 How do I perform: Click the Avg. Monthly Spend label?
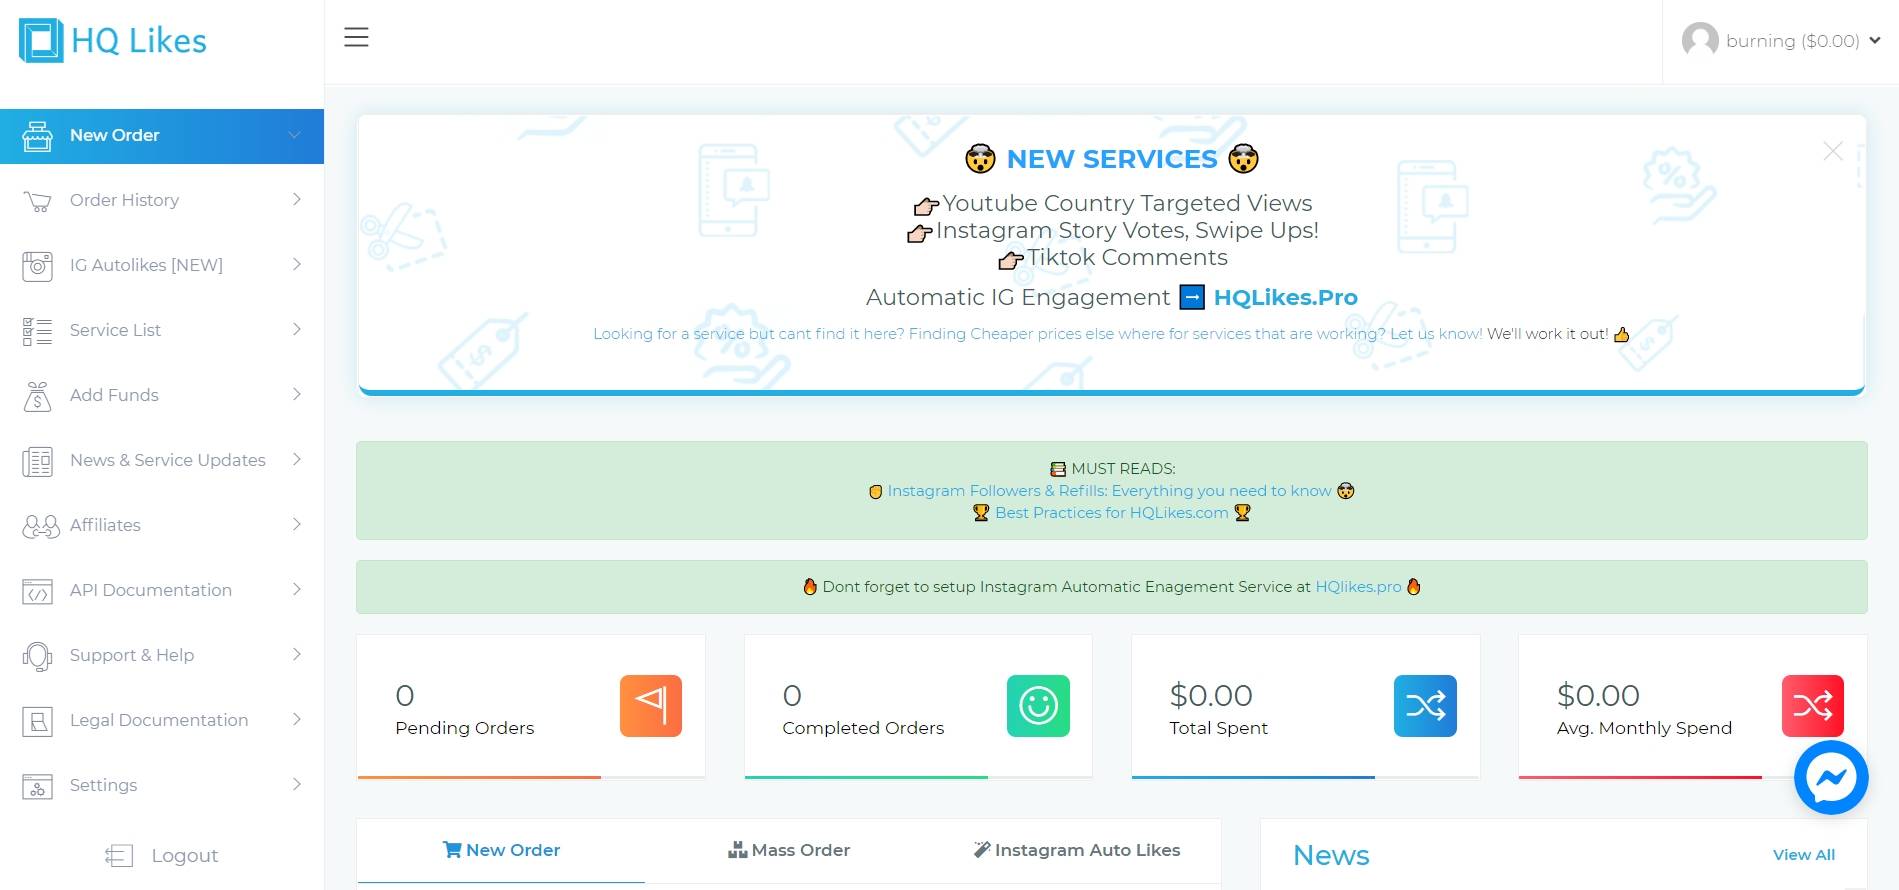1644,728
